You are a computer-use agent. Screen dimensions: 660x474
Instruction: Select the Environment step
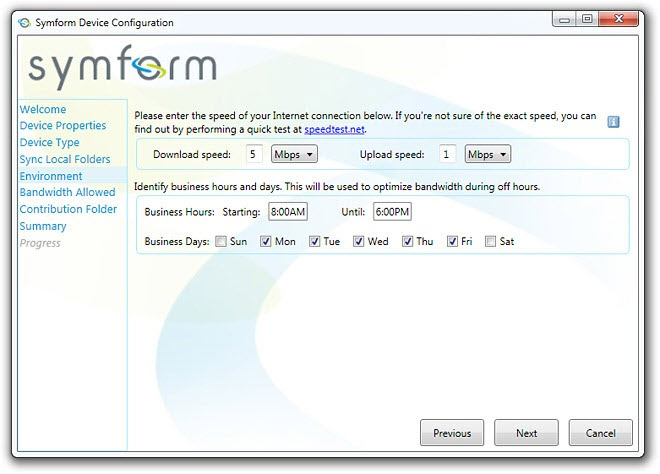click(51, 176)
